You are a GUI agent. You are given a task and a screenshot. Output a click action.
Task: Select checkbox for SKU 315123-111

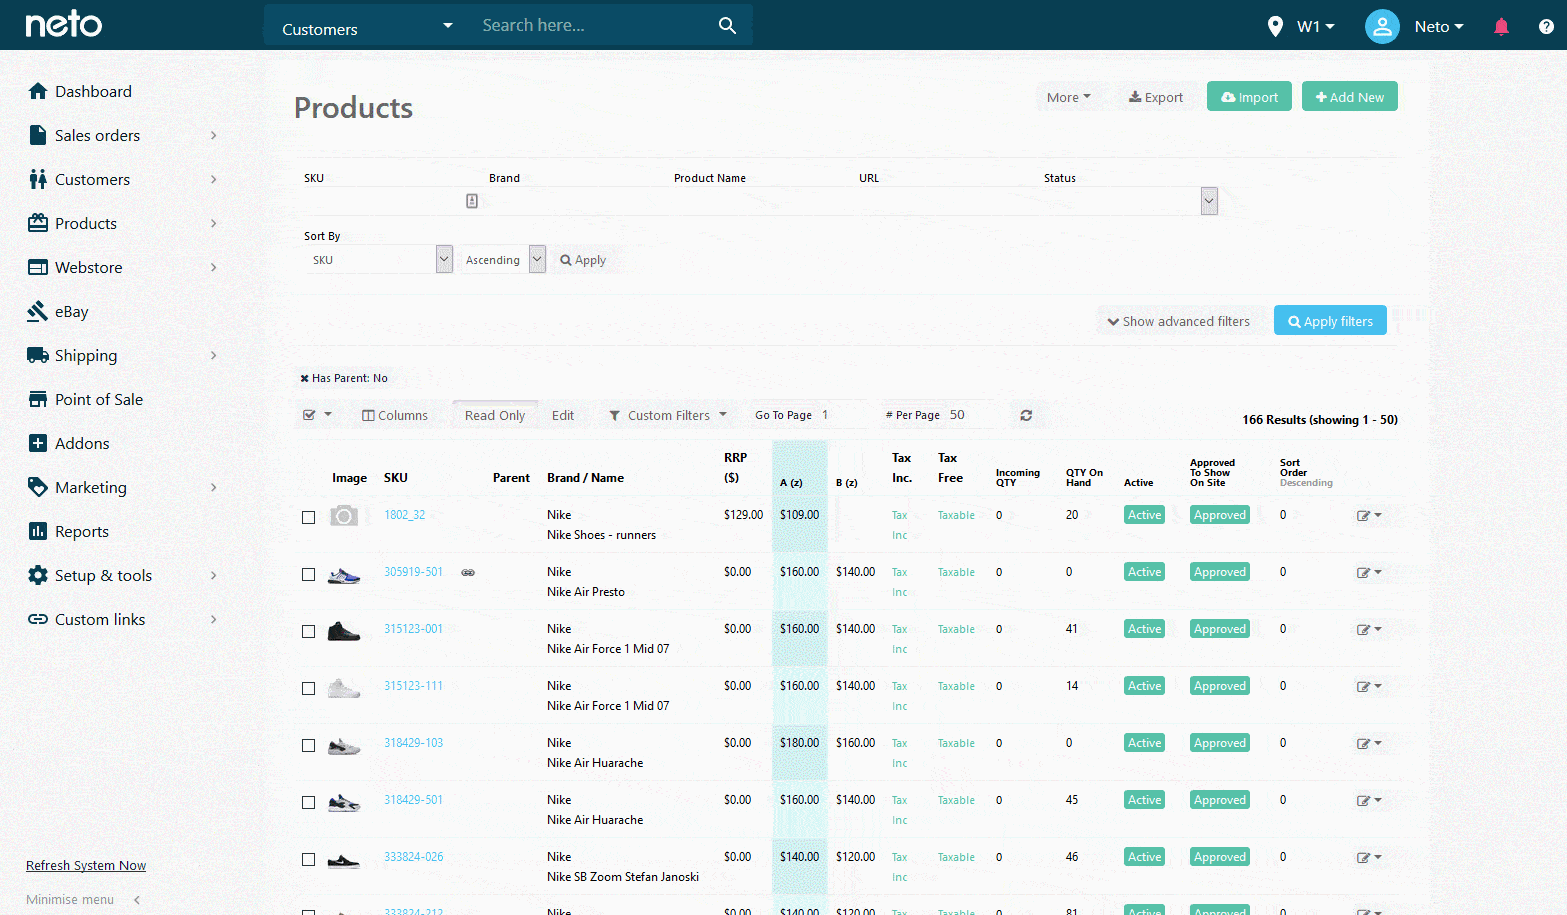pyautogui.click(x=308, y=688)
